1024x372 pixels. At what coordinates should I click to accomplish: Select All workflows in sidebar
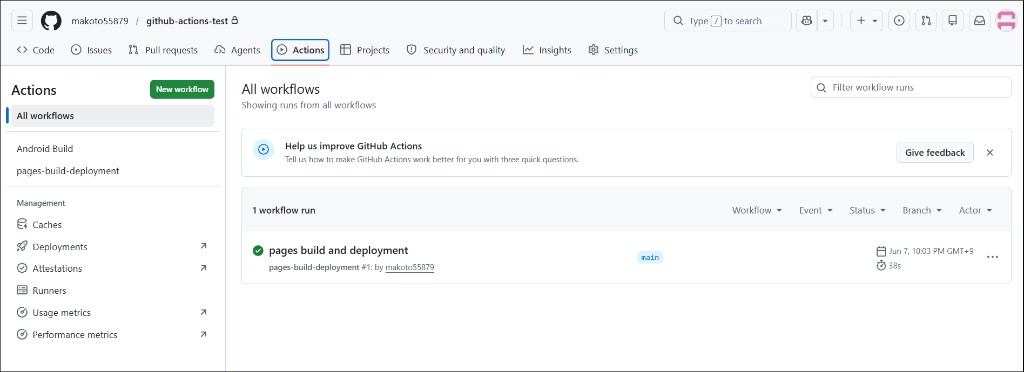click(x=112, y=116)
